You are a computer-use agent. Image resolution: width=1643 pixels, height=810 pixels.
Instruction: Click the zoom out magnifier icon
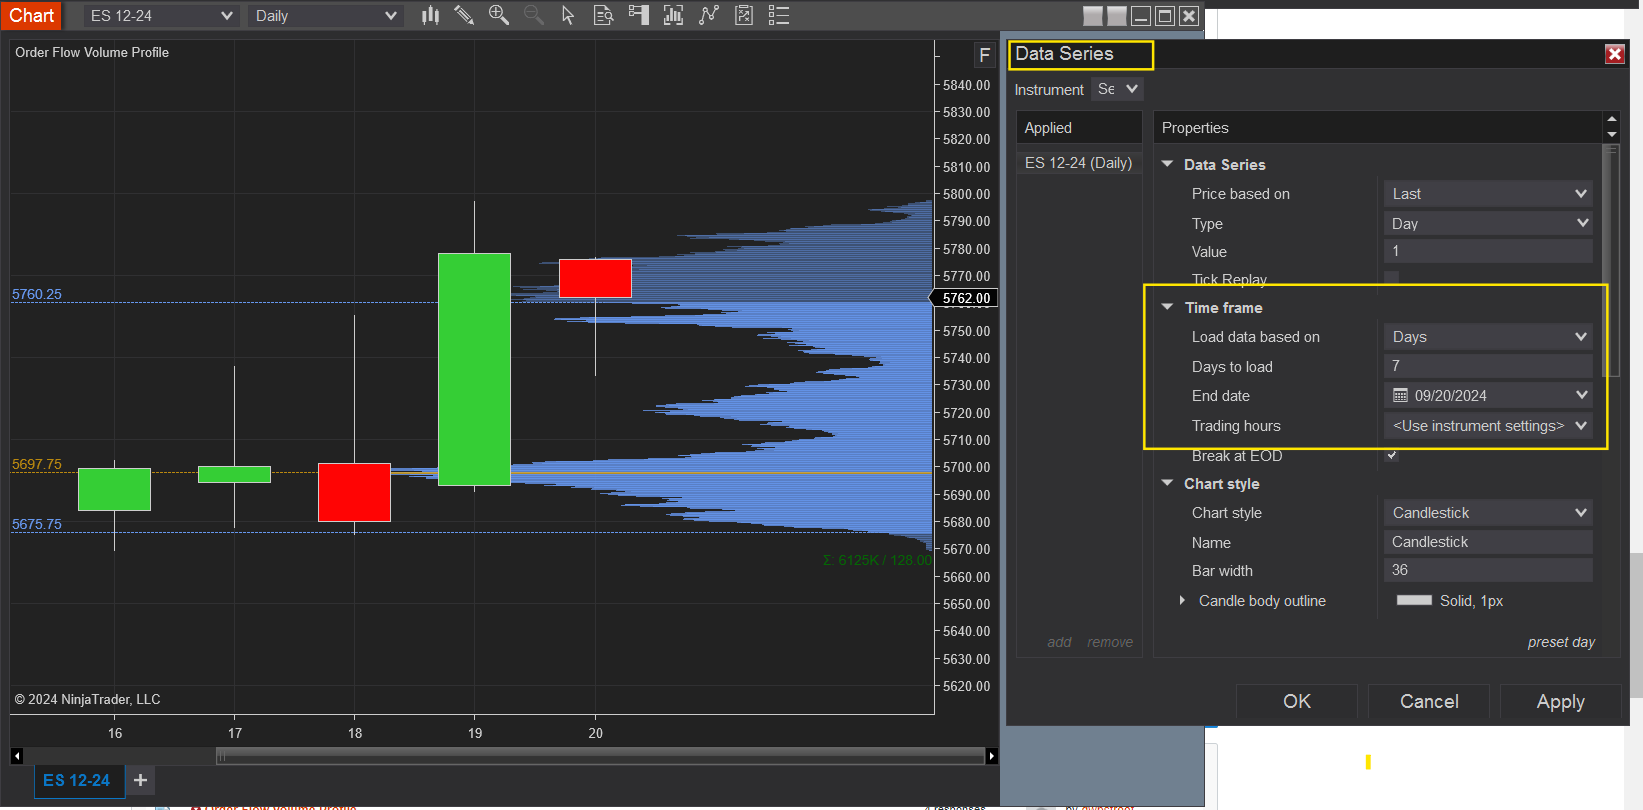point(534,15)
